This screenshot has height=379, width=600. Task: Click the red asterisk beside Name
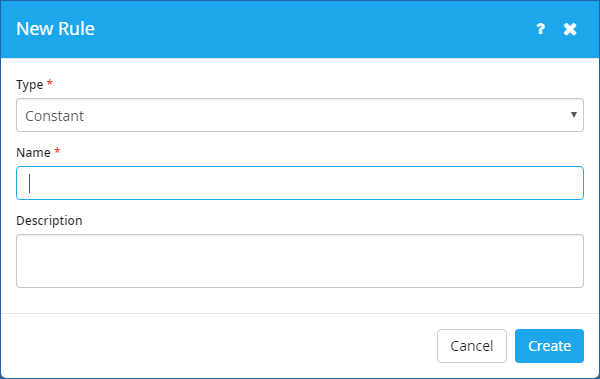point(57,150)
